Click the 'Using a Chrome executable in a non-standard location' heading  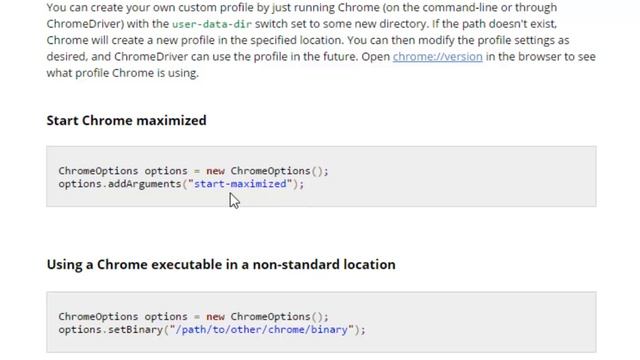tap(221, 264)
